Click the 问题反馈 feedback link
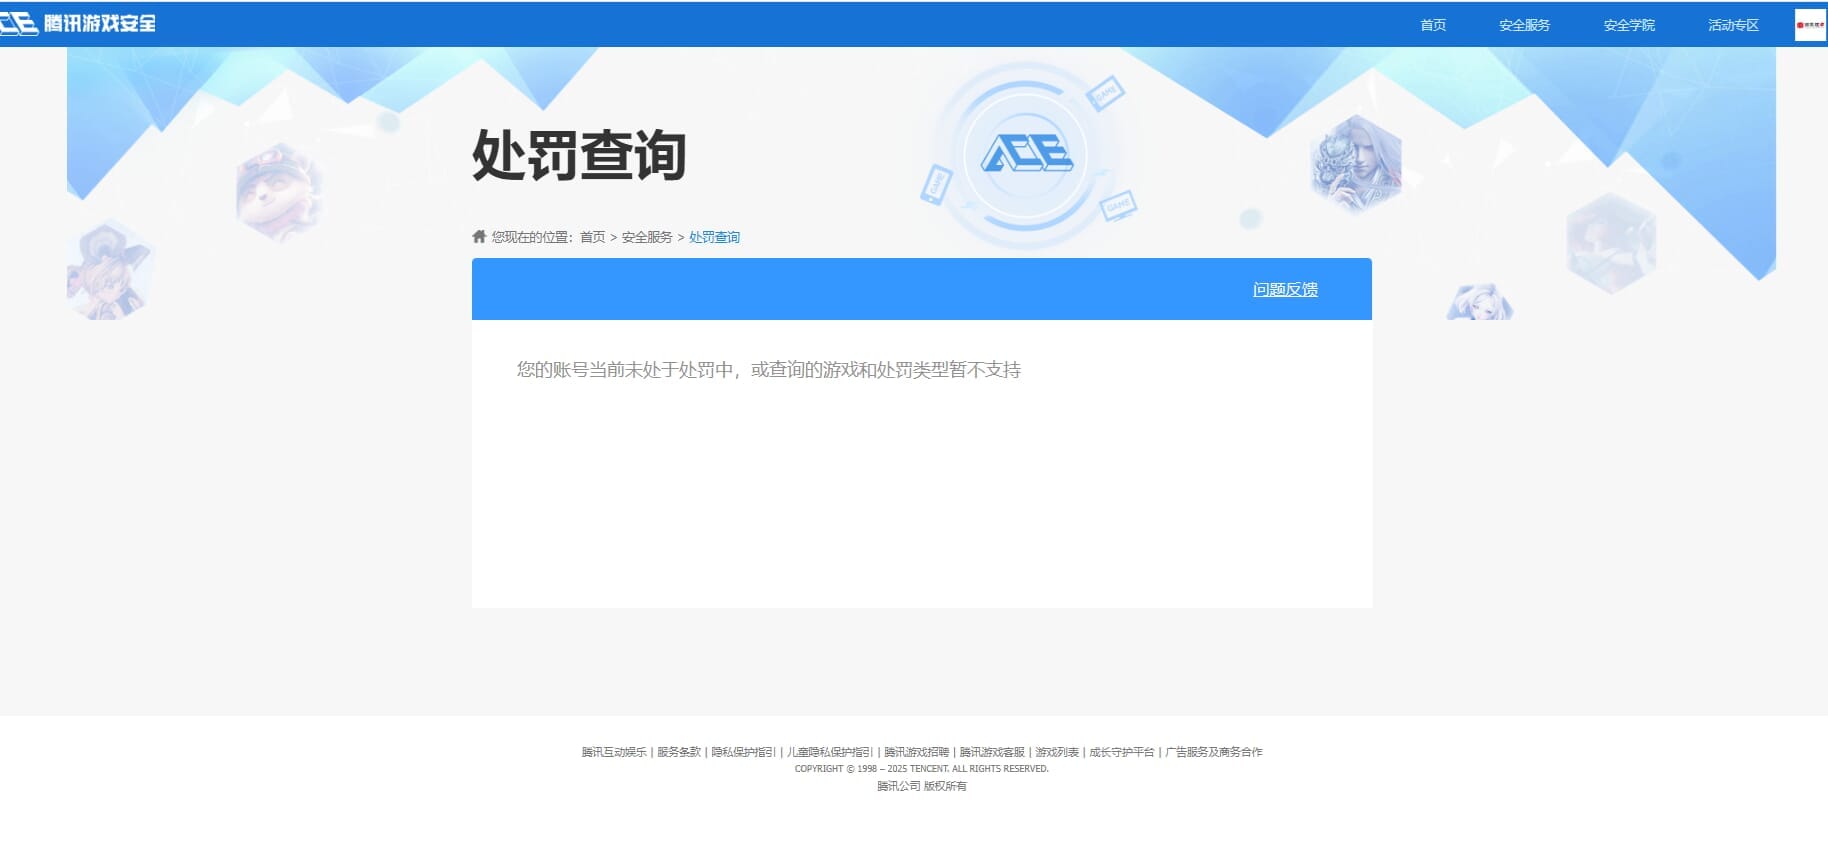The image size is (1828, 850). [1285, 289]
